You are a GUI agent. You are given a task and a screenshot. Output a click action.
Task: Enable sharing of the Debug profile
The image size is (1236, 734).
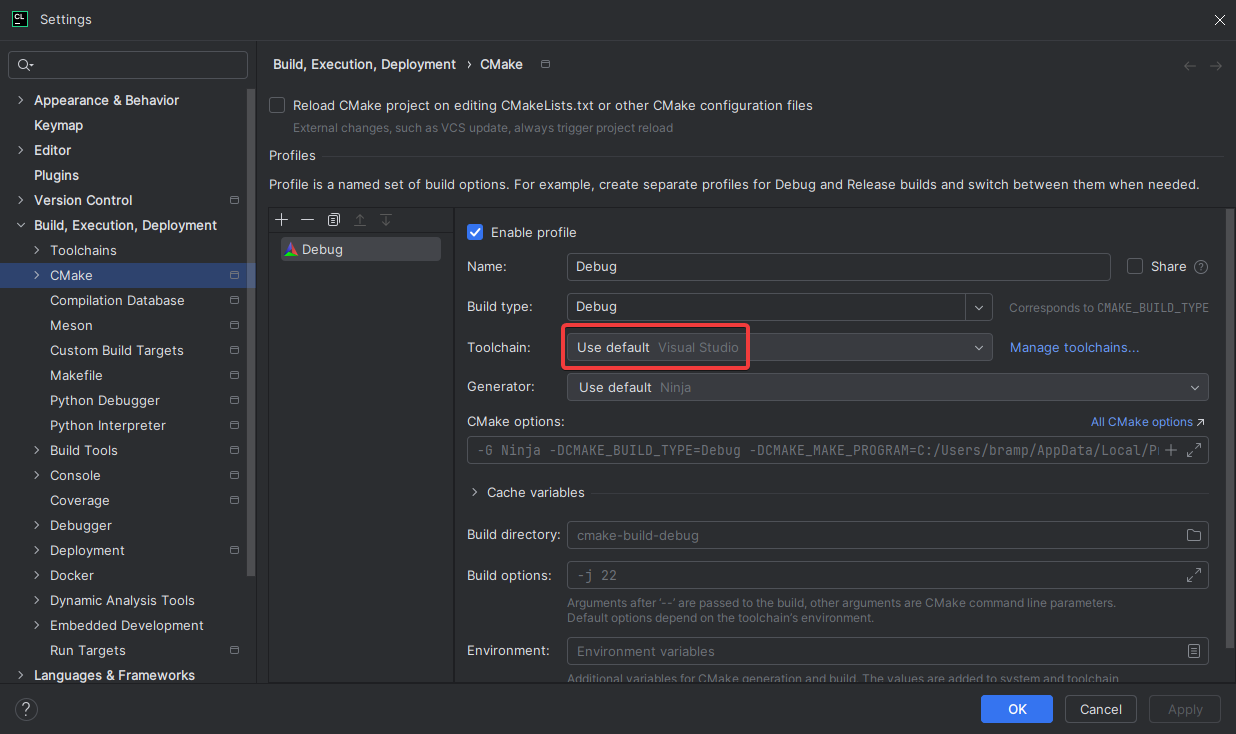pyautogui.click(x=1135, y=266)
